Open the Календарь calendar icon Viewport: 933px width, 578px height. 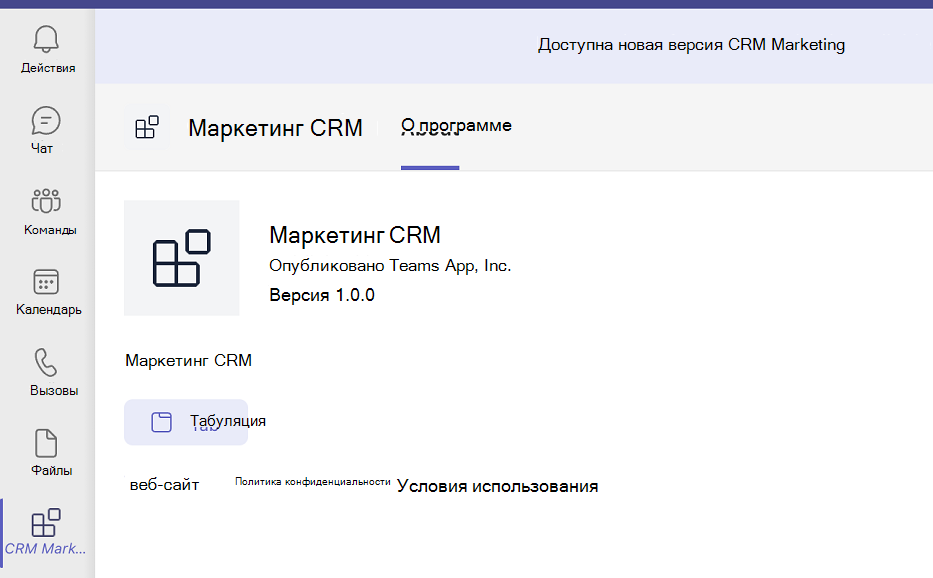coord(46,282)
